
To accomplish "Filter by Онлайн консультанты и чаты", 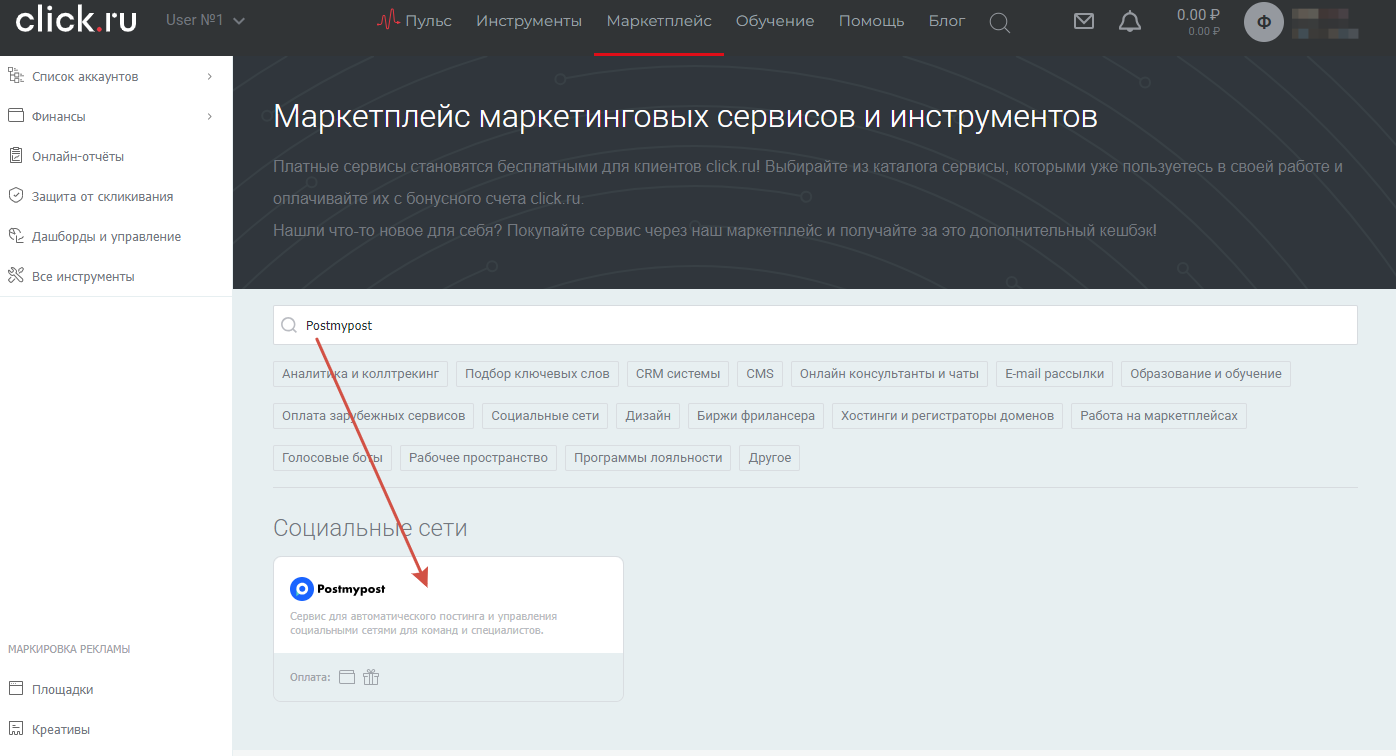I will pyautogui.click(x=890, y=374).
